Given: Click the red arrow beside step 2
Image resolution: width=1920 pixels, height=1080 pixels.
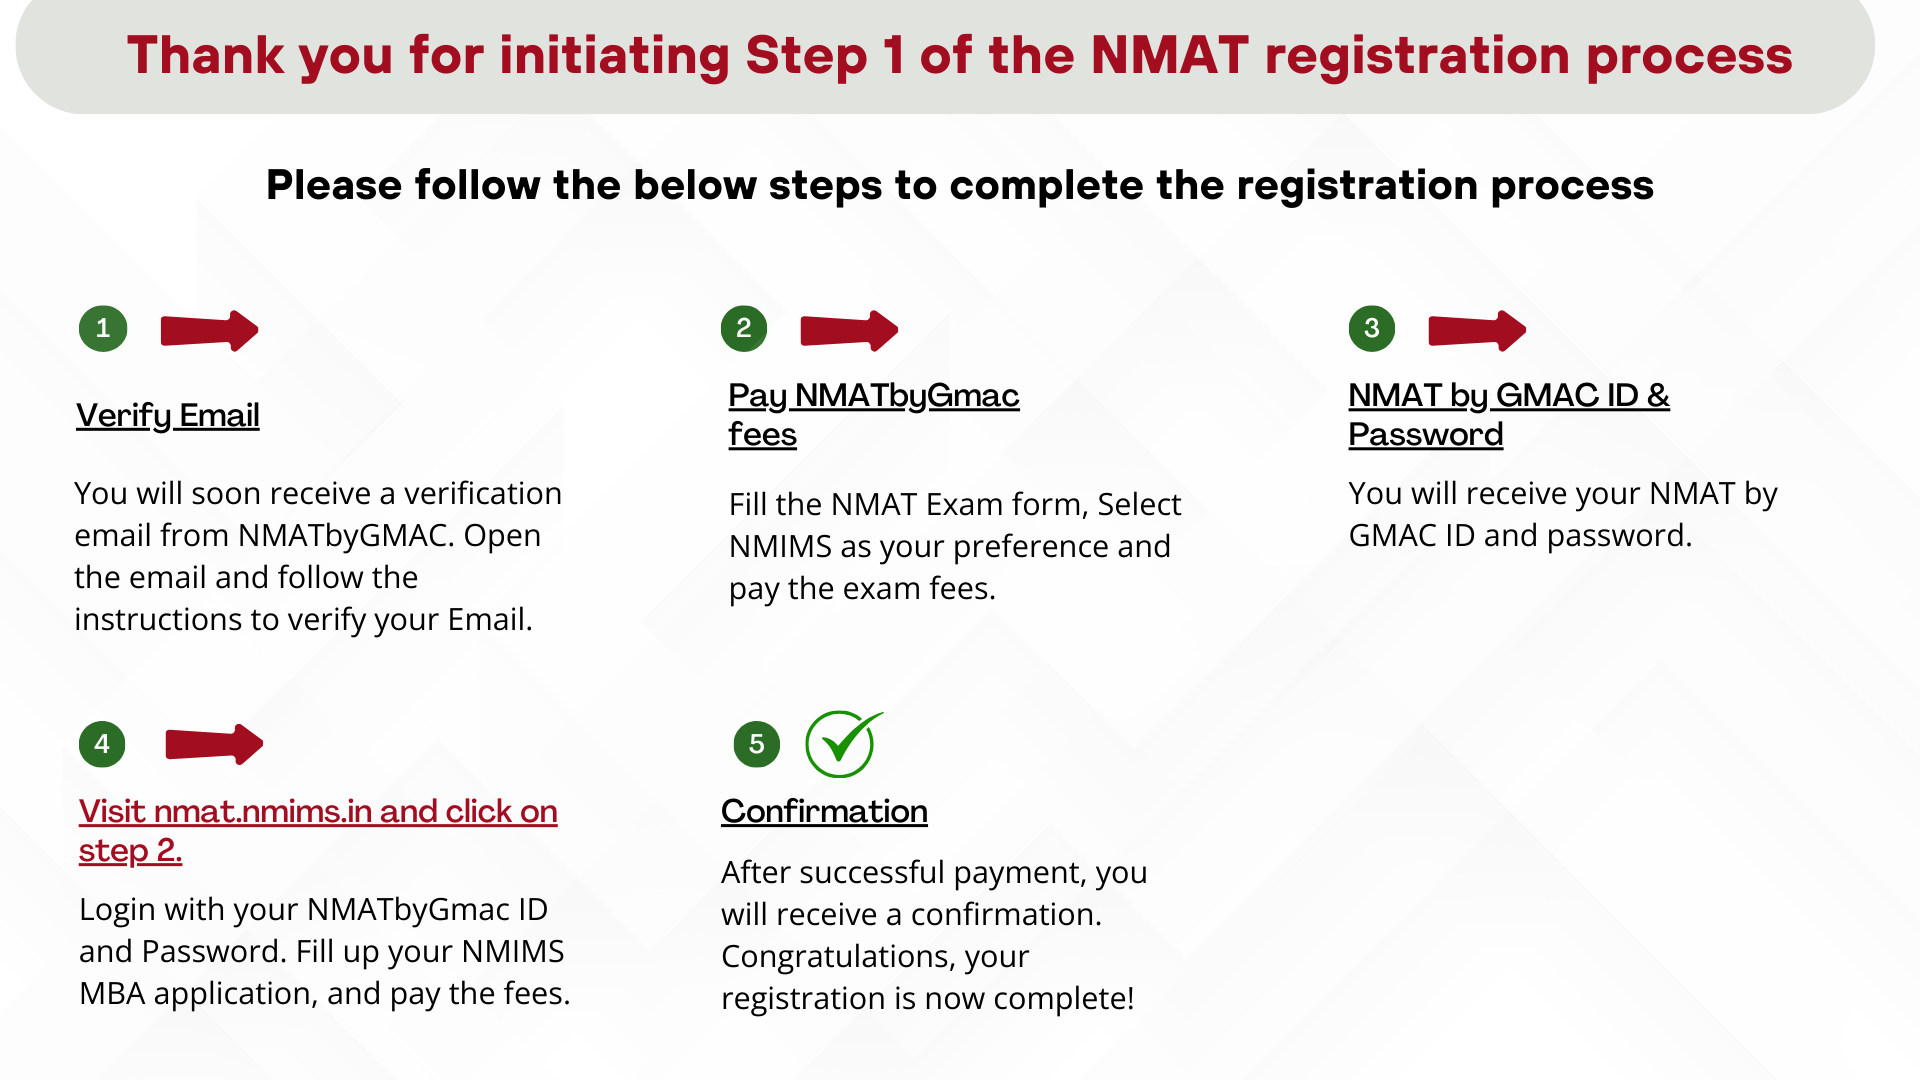Looking at the screenshot, I should click(850, 330).
